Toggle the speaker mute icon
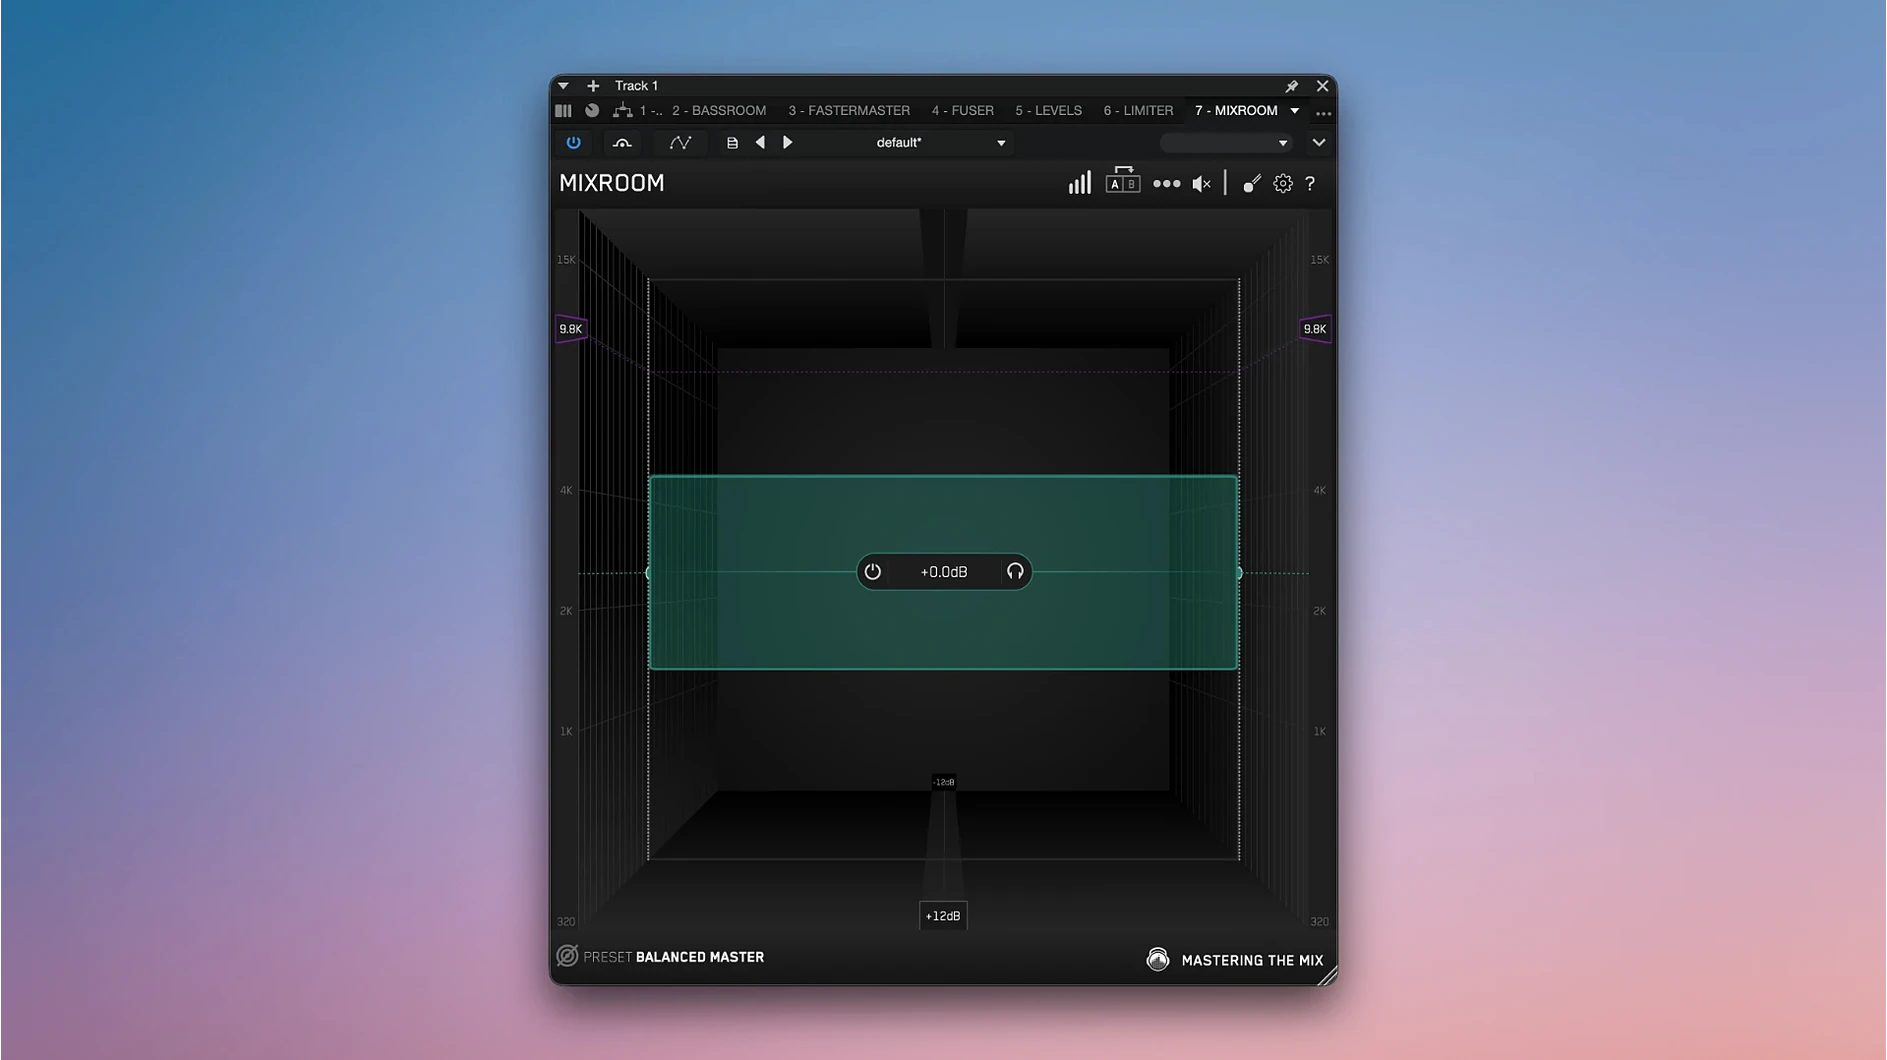This screenshot has height=1060, width=1887. point(1202,184)
